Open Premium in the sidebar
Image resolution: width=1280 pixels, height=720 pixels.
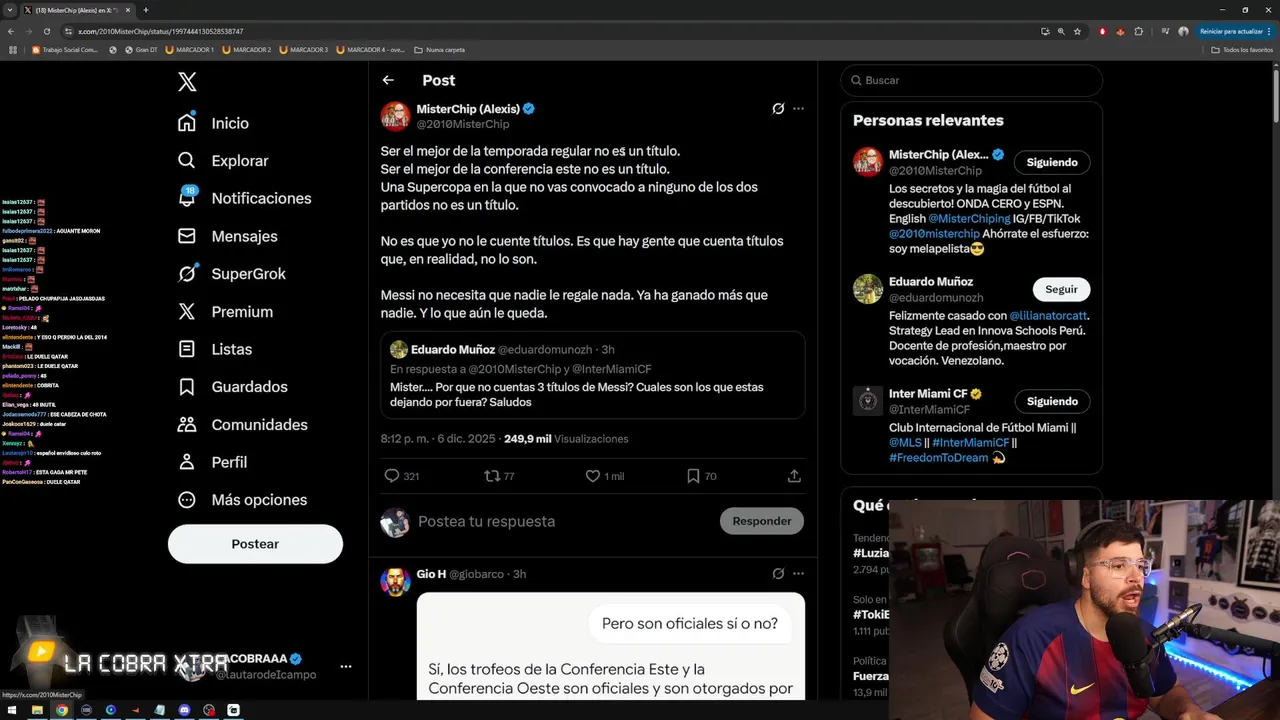click(225, 312)
